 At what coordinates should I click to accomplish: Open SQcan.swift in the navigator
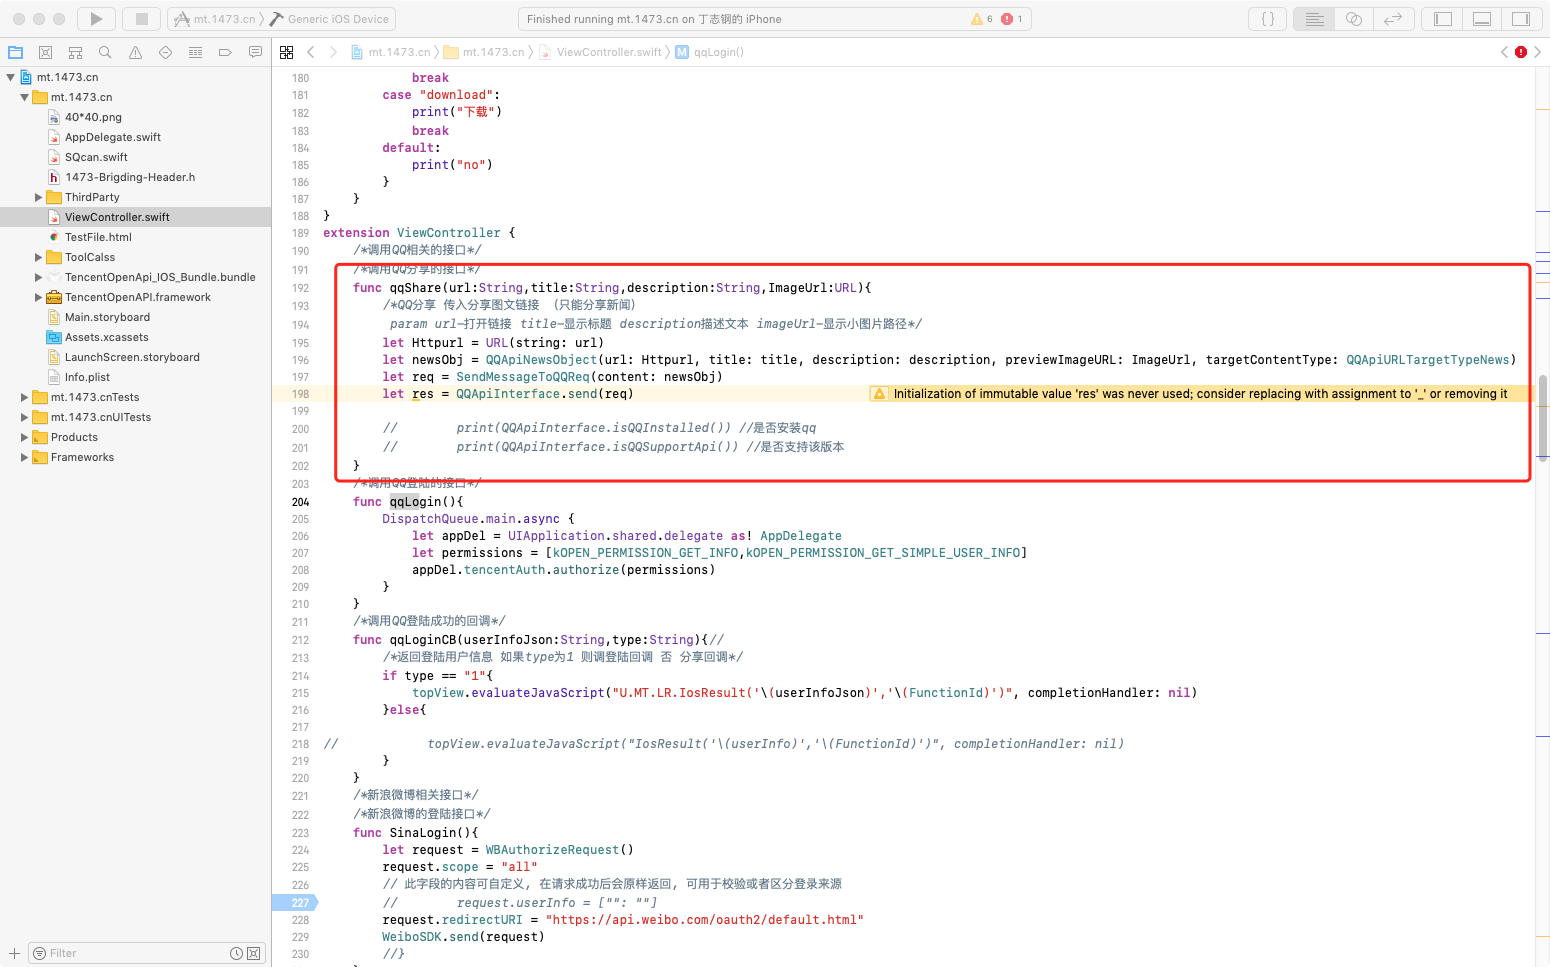96,157
